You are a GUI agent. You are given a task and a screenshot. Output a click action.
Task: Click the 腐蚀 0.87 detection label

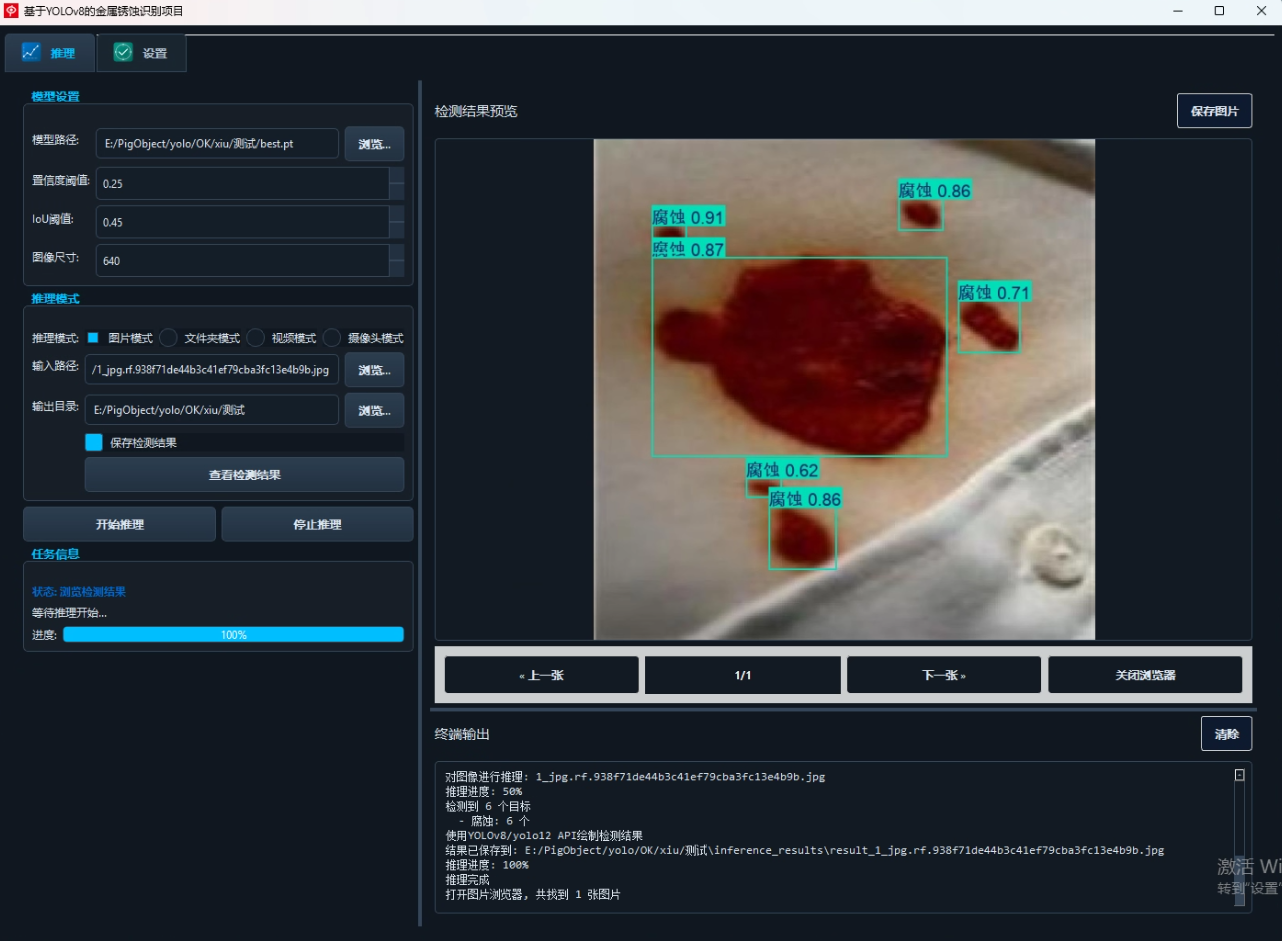pyautogui.click(x=688, y=249)
